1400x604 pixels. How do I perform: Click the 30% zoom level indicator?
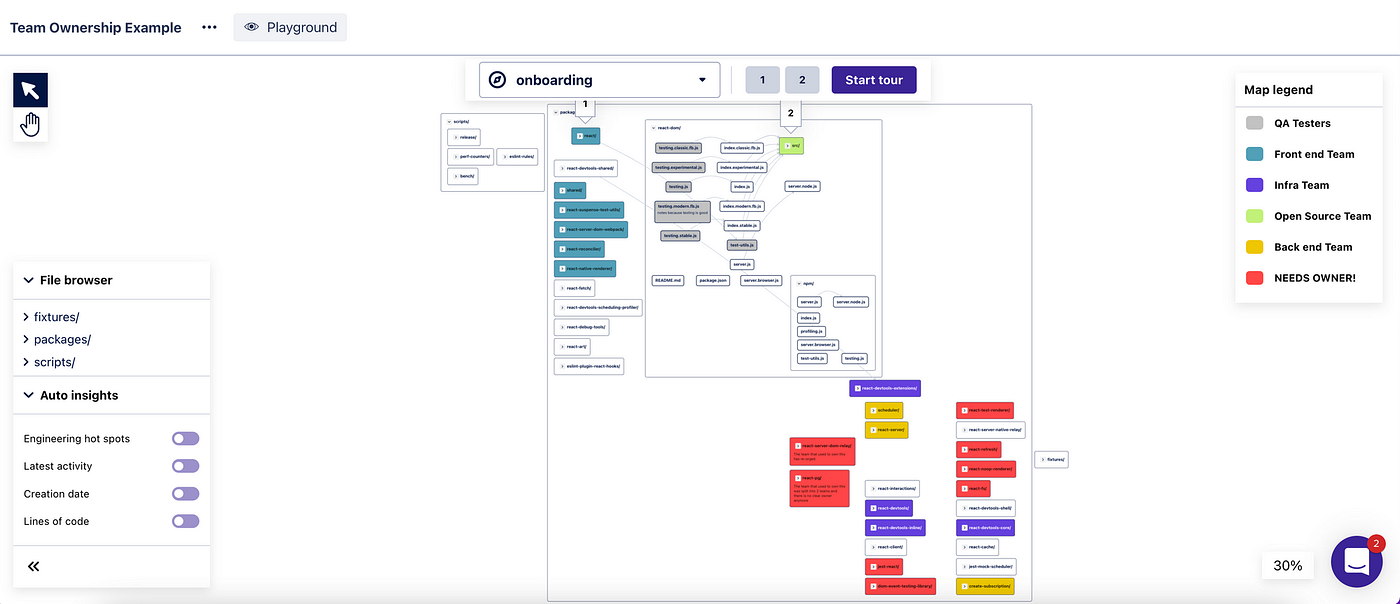[1287, 565]
